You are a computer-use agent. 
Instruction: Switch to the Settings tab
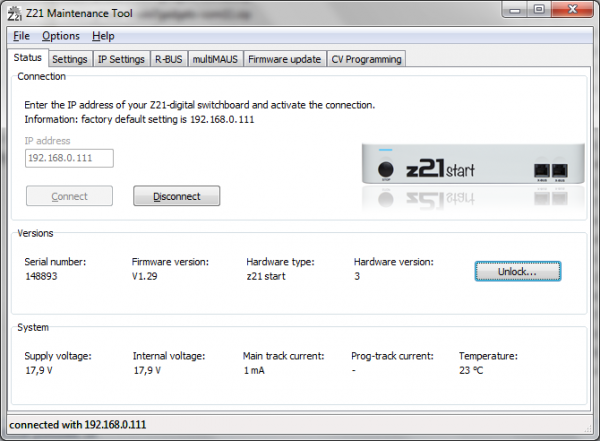point(70,59)
